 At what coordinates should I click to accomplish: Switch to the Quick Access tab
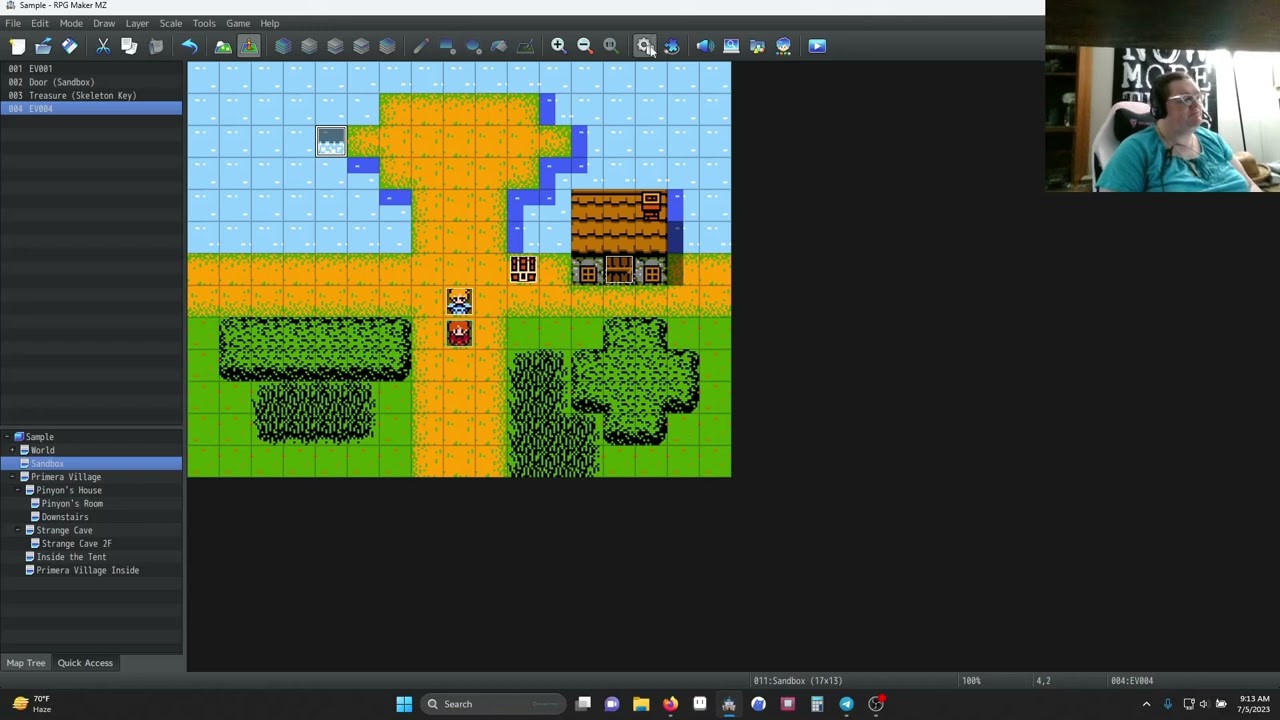pyautogui.click(x=85, y=663)
